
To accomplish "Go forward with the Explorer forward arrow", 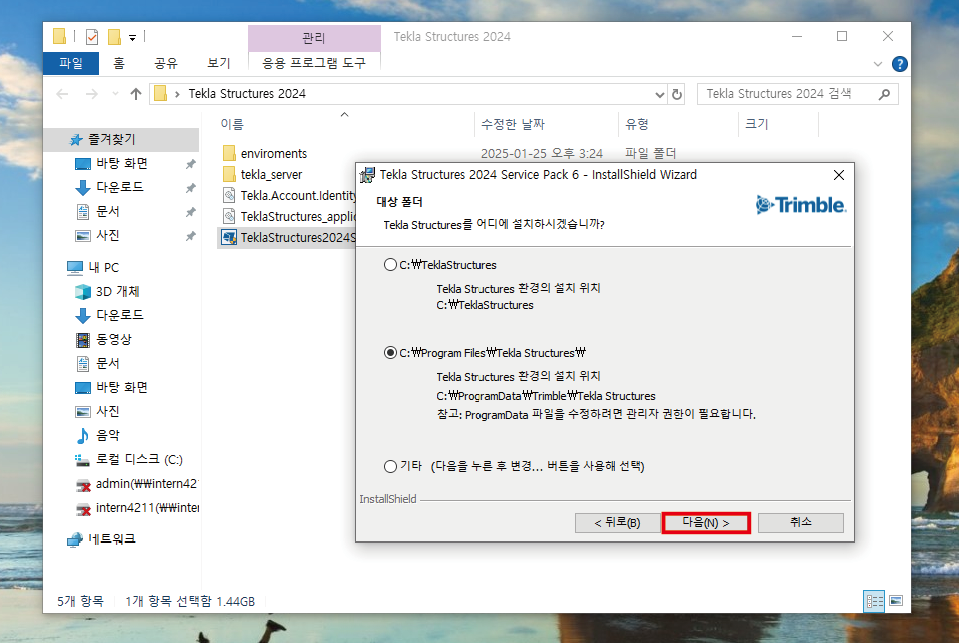I will [x=92, y=94].
